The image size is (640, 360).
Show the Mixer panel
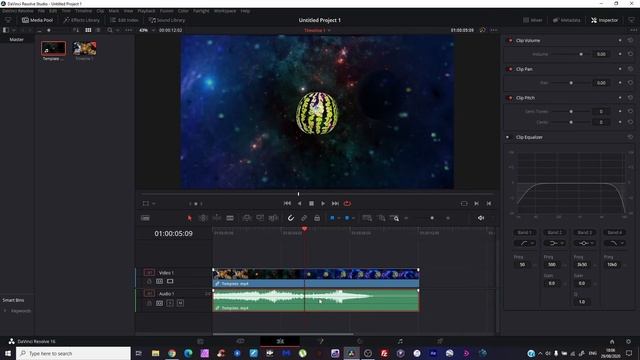(x=533, y=20)
